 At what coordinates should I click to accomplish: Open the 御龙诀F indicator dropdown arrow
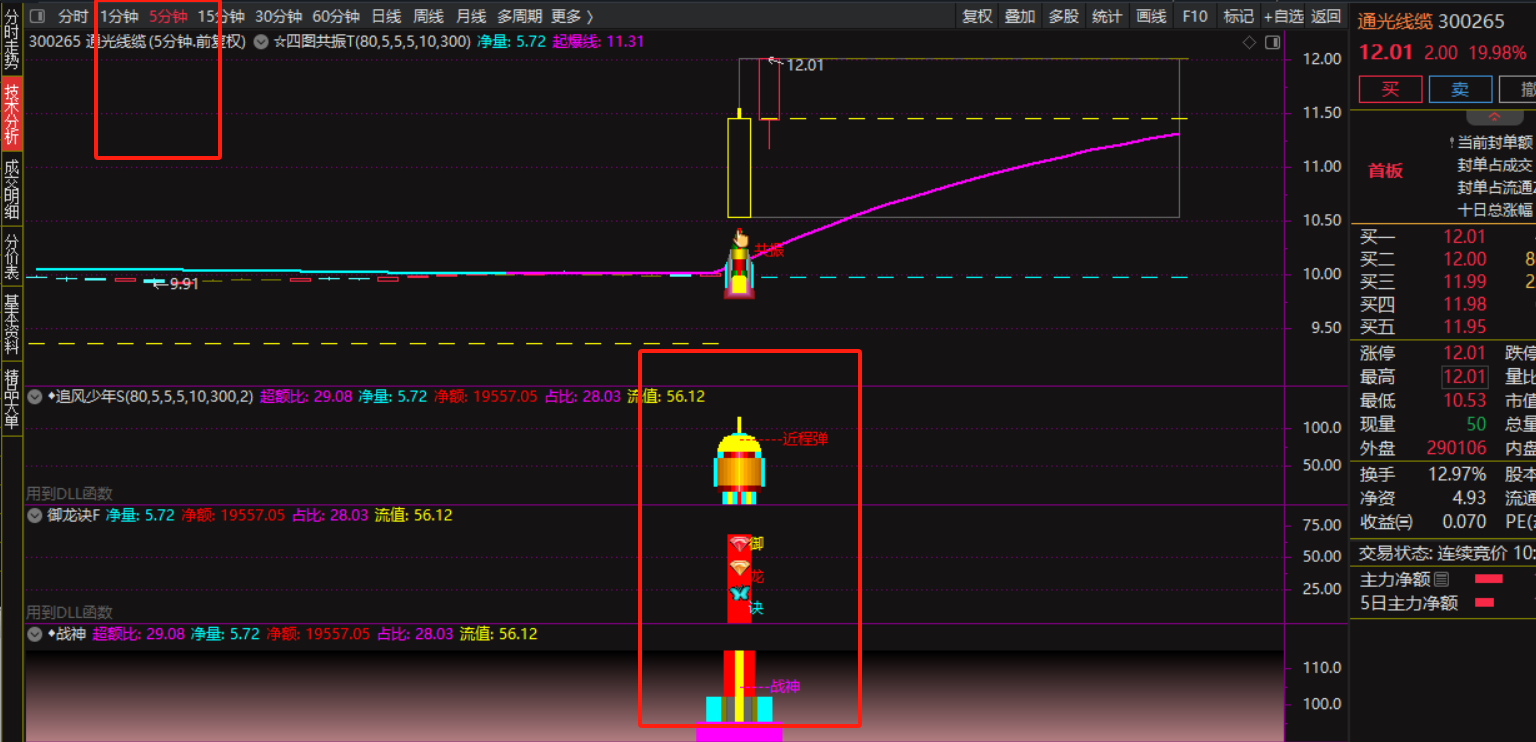[35, 516]
